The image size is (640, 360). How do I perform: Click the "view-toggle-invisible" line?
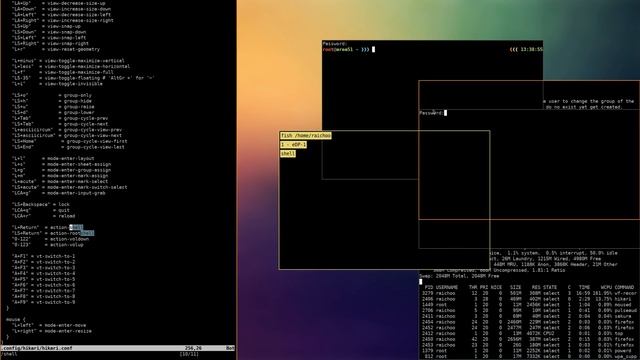pyautogui.click(x=57, y=84)
